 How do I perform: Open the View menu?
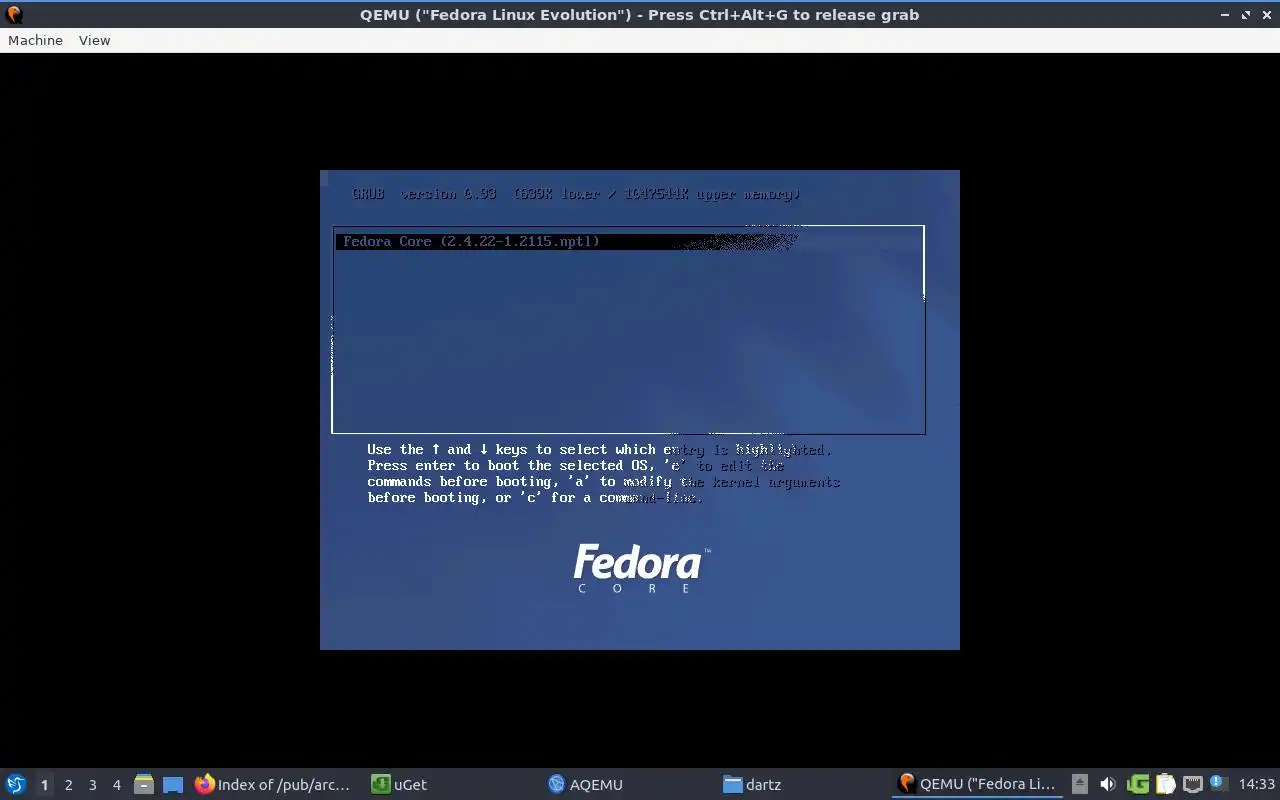pos(94,40)
